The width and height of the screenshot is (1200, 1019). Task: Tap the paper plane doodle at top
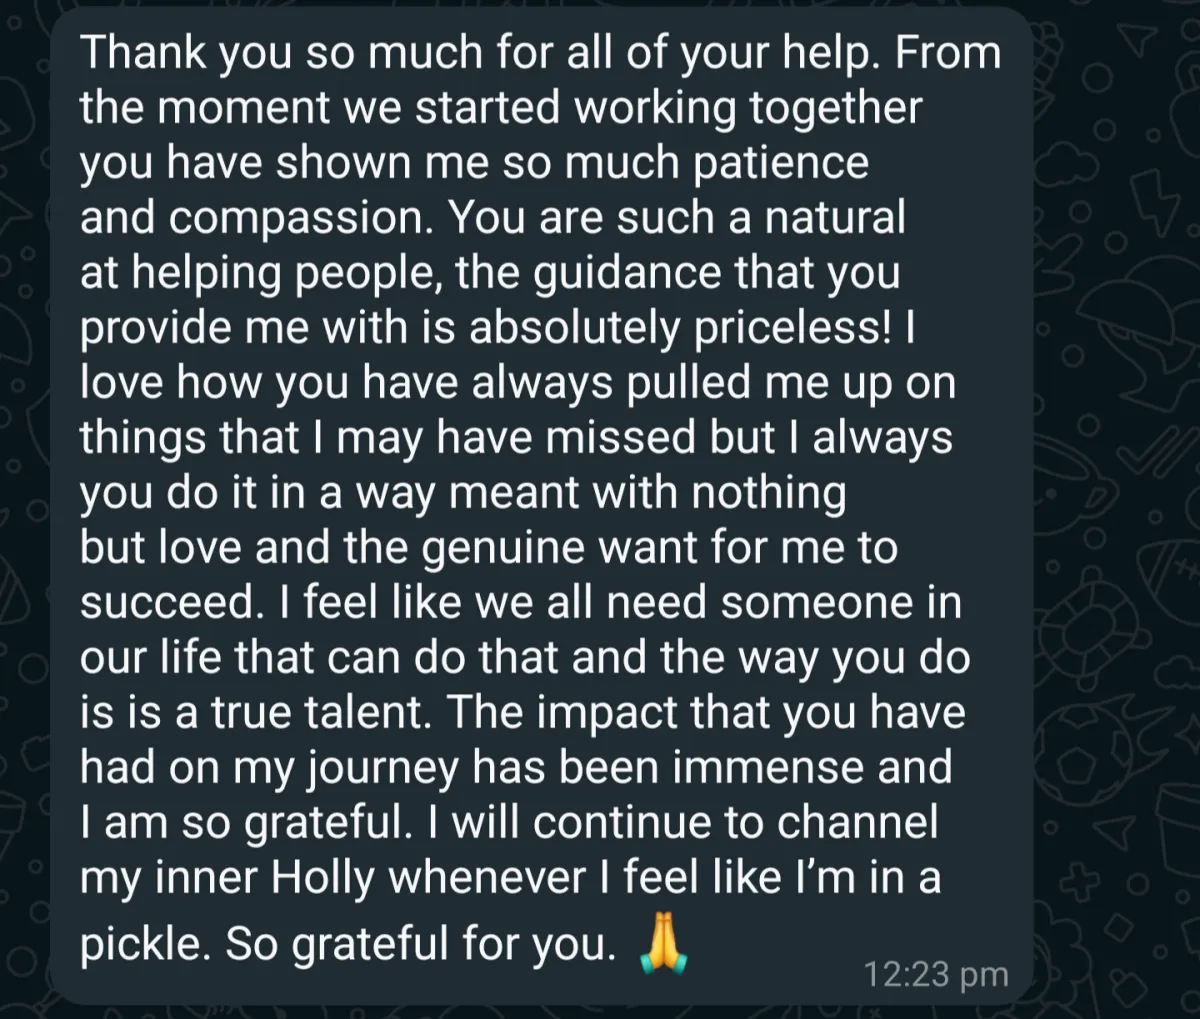coord(1136,39)
